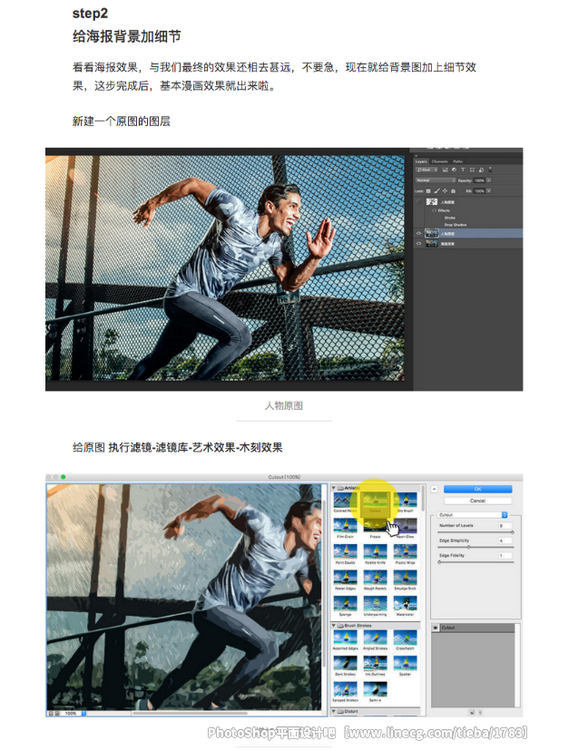Show the hidden top layer with effects
Viewport: 578px width, 750px height.
(x=419, y=201)
